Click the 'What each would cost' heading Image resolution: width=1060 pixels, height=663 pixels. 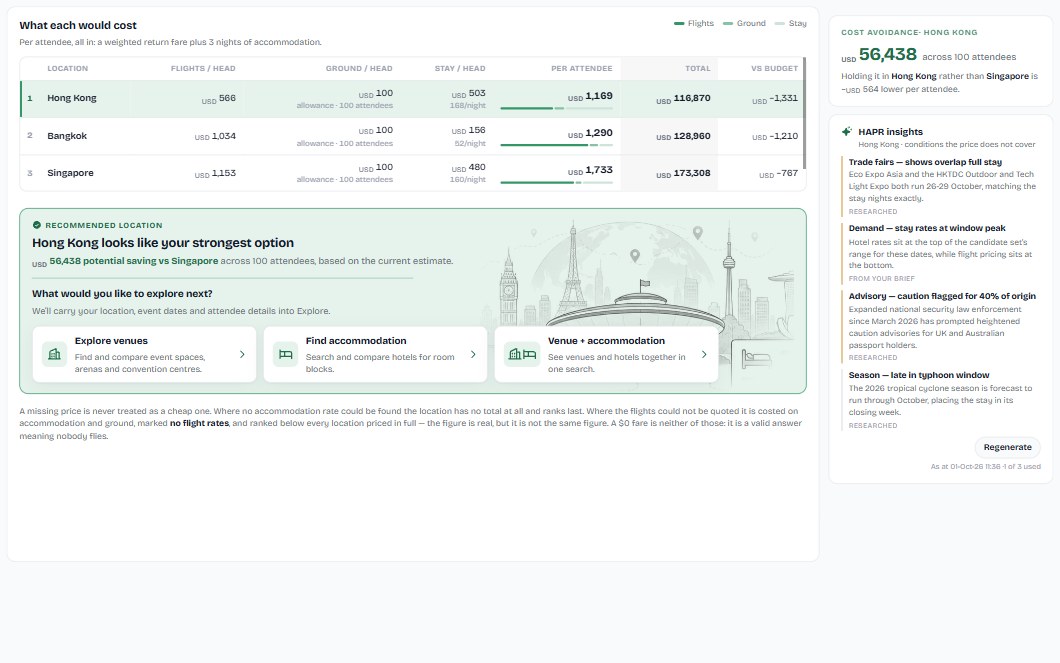tap(78, 26)
